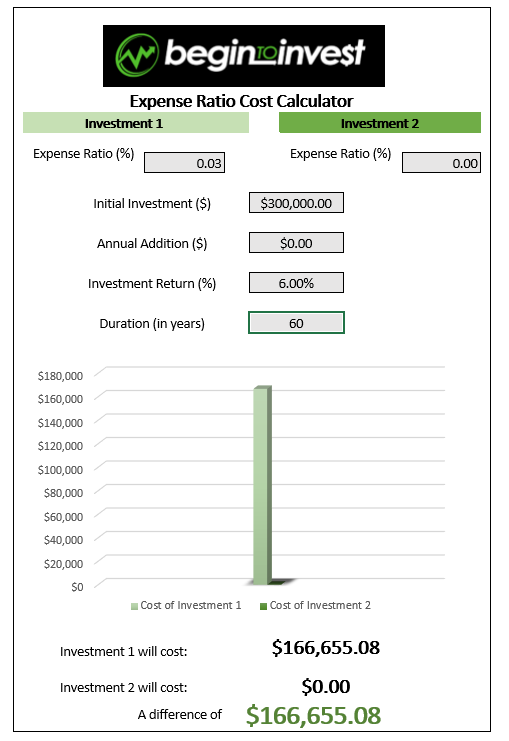509x741 pixels.
Task: Click the Investment 2 dark green header
Action: [x=380, y=123]
